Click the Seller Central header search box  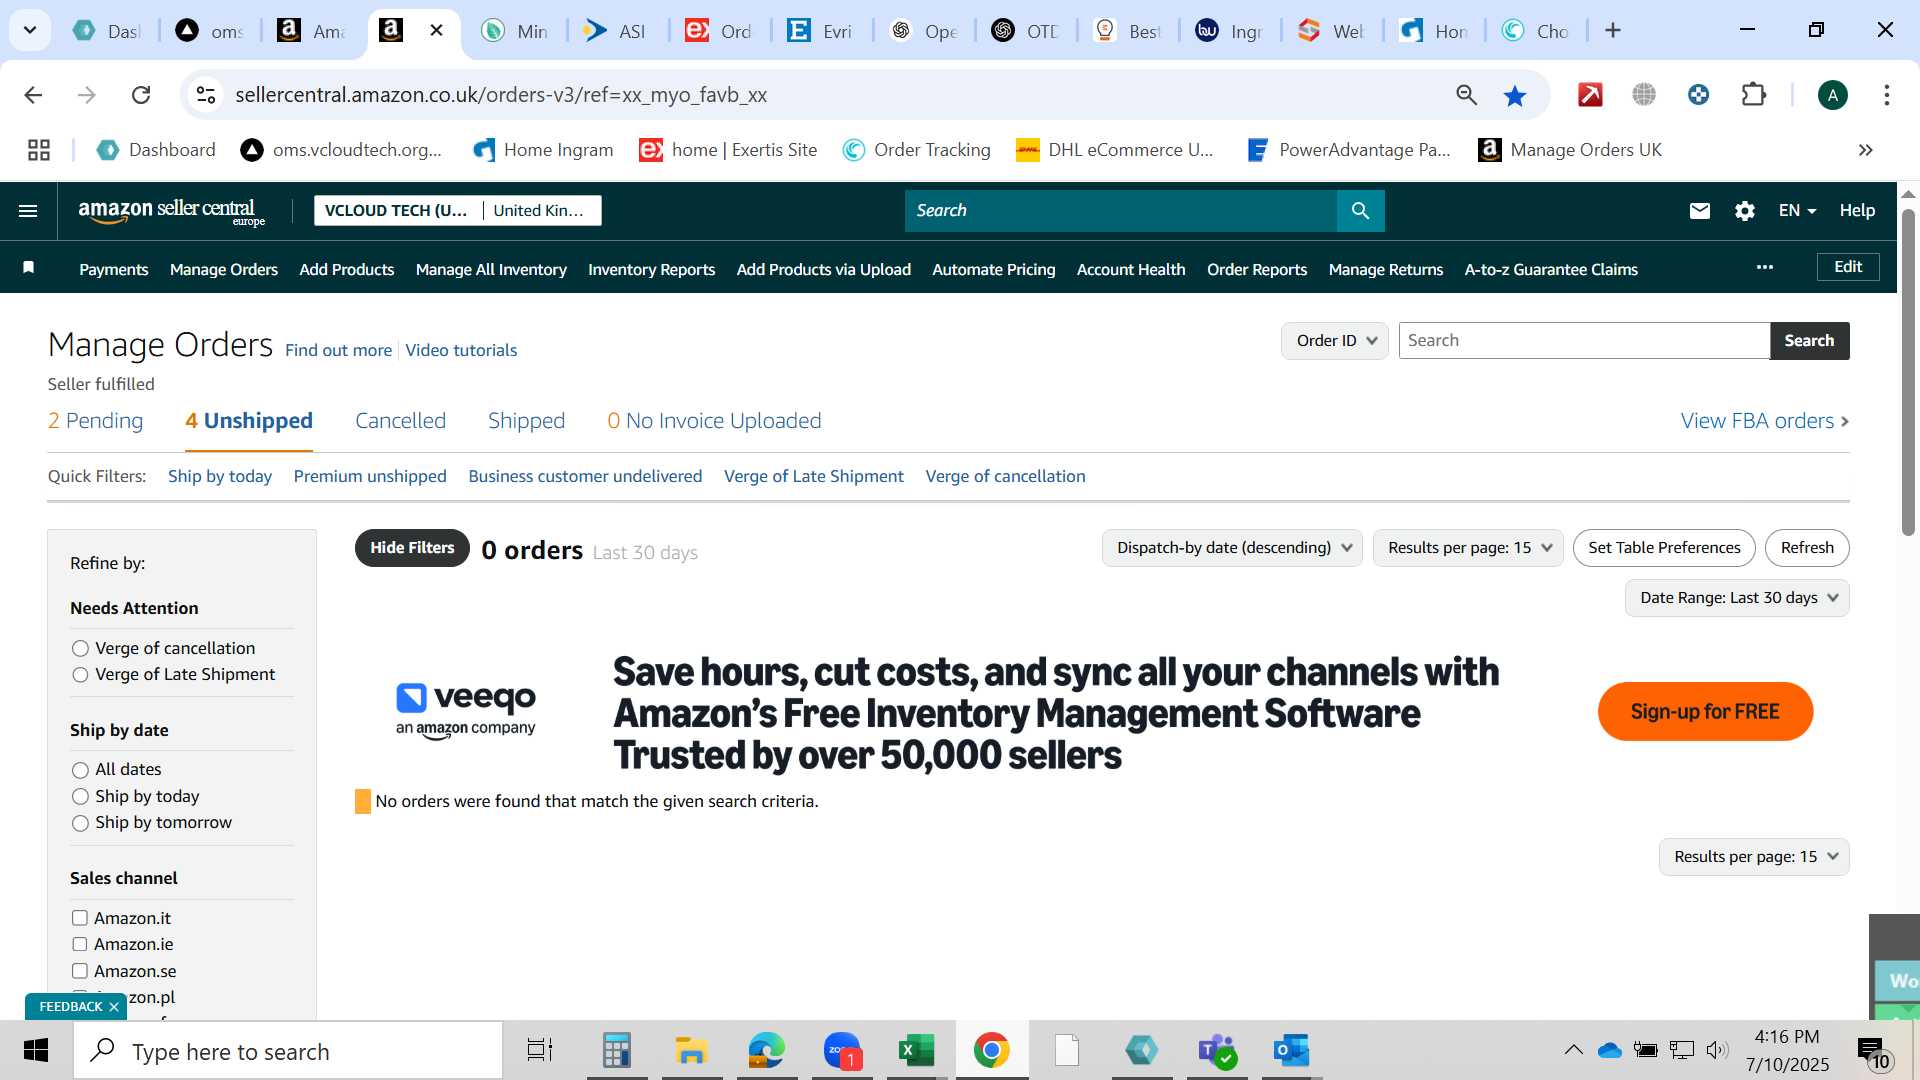click(1121, 211)
